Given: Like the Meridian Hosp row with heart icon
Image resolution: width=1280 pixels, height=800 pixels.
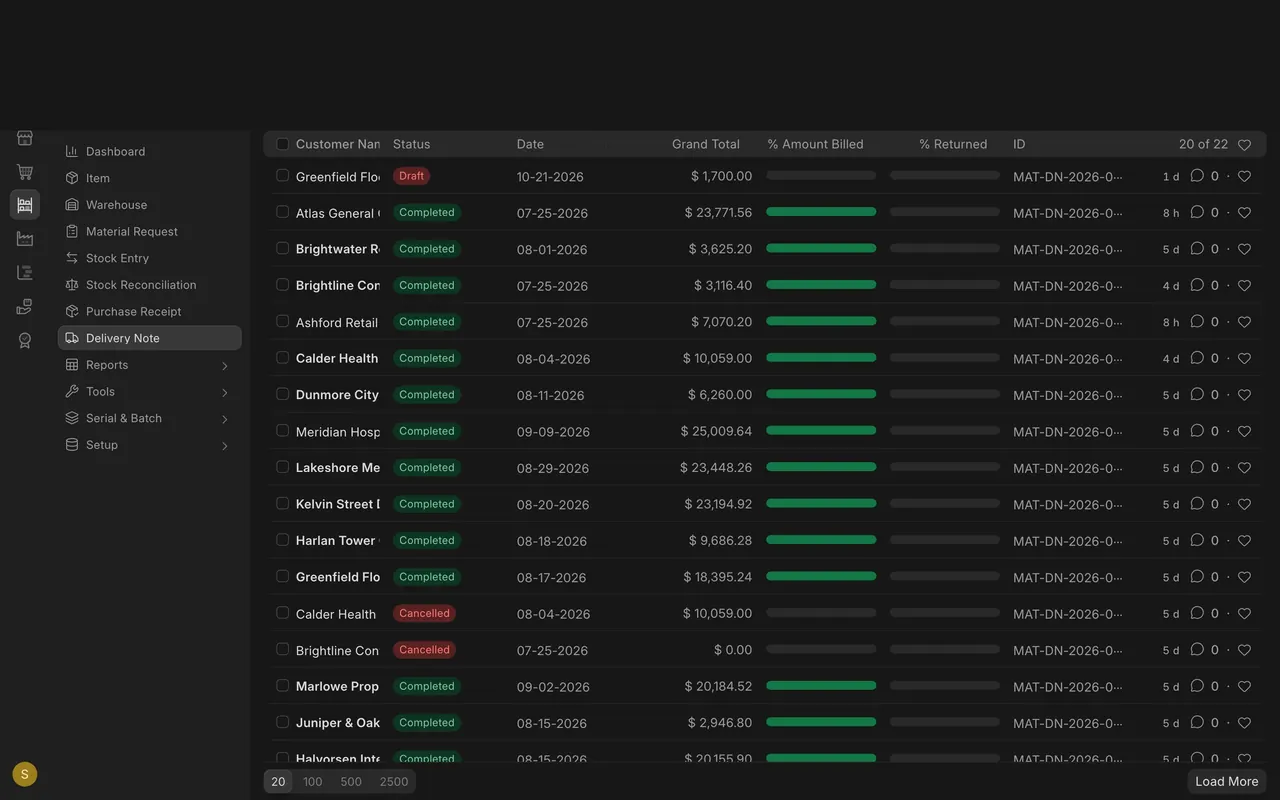Looking at the screenshot, I should (x=1244, y=431).
